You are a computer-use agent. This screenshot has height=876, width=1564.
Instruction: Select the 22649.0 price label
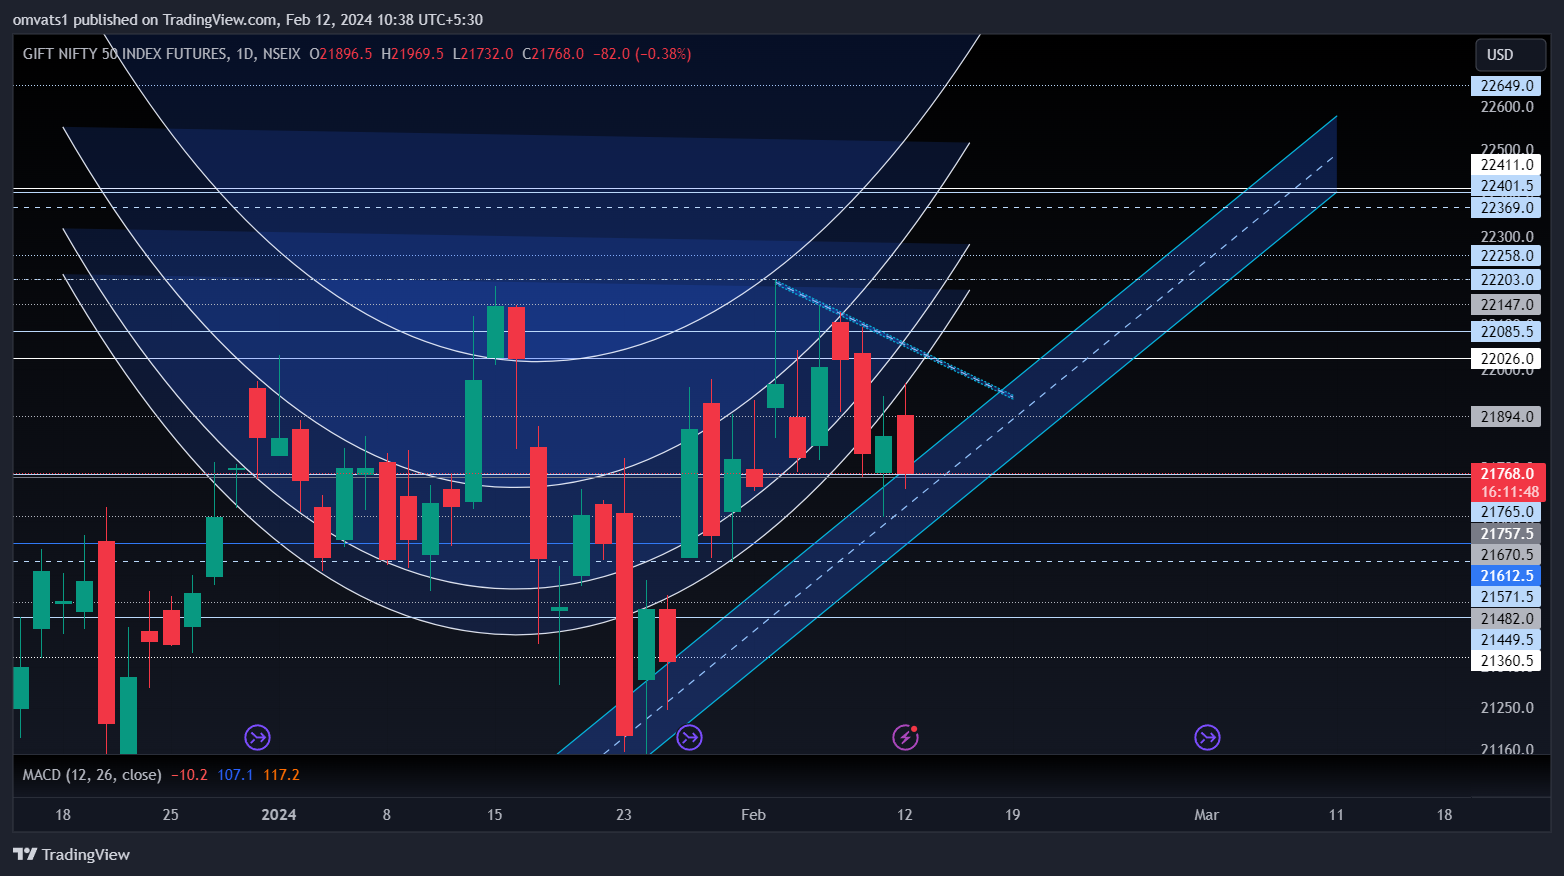pos(1506,86)
